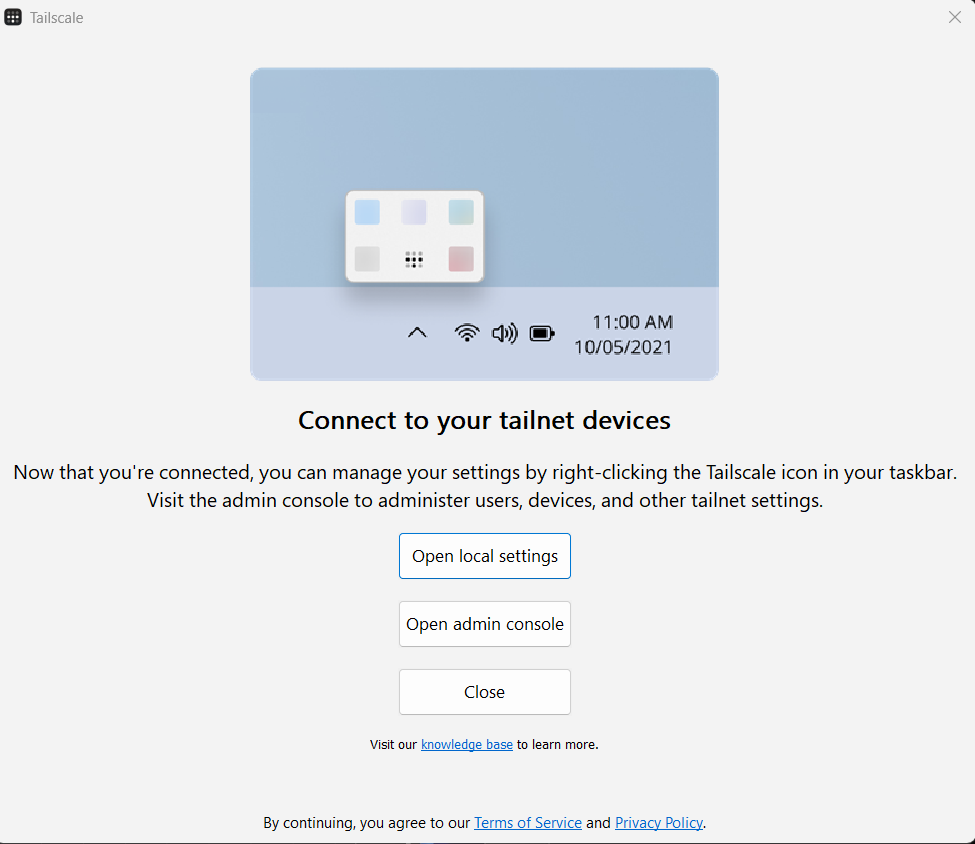The image size is (975, 844).
Task: Open local settings
Action: point(485,556)
